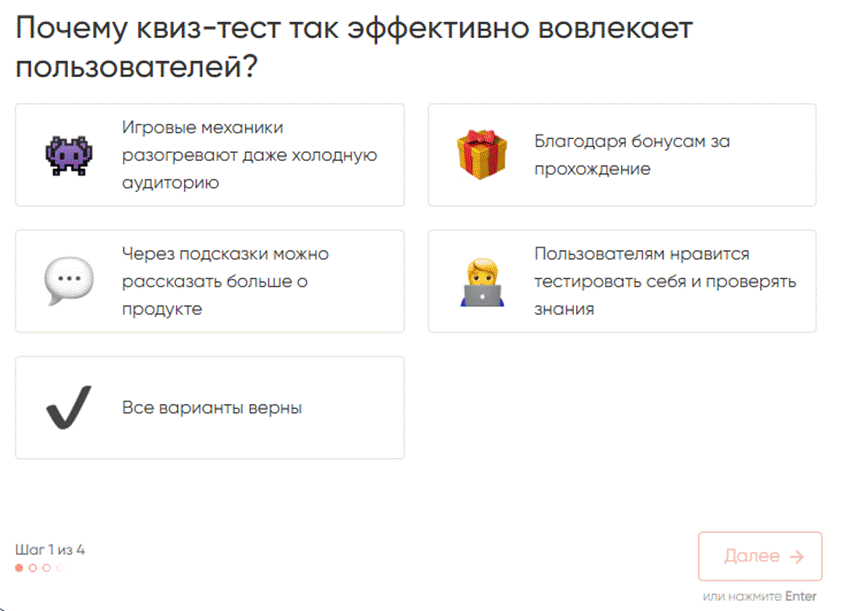Click the 'Далее' next button
850x611 pixels.
pyautogui.click(x=760, y=556)
